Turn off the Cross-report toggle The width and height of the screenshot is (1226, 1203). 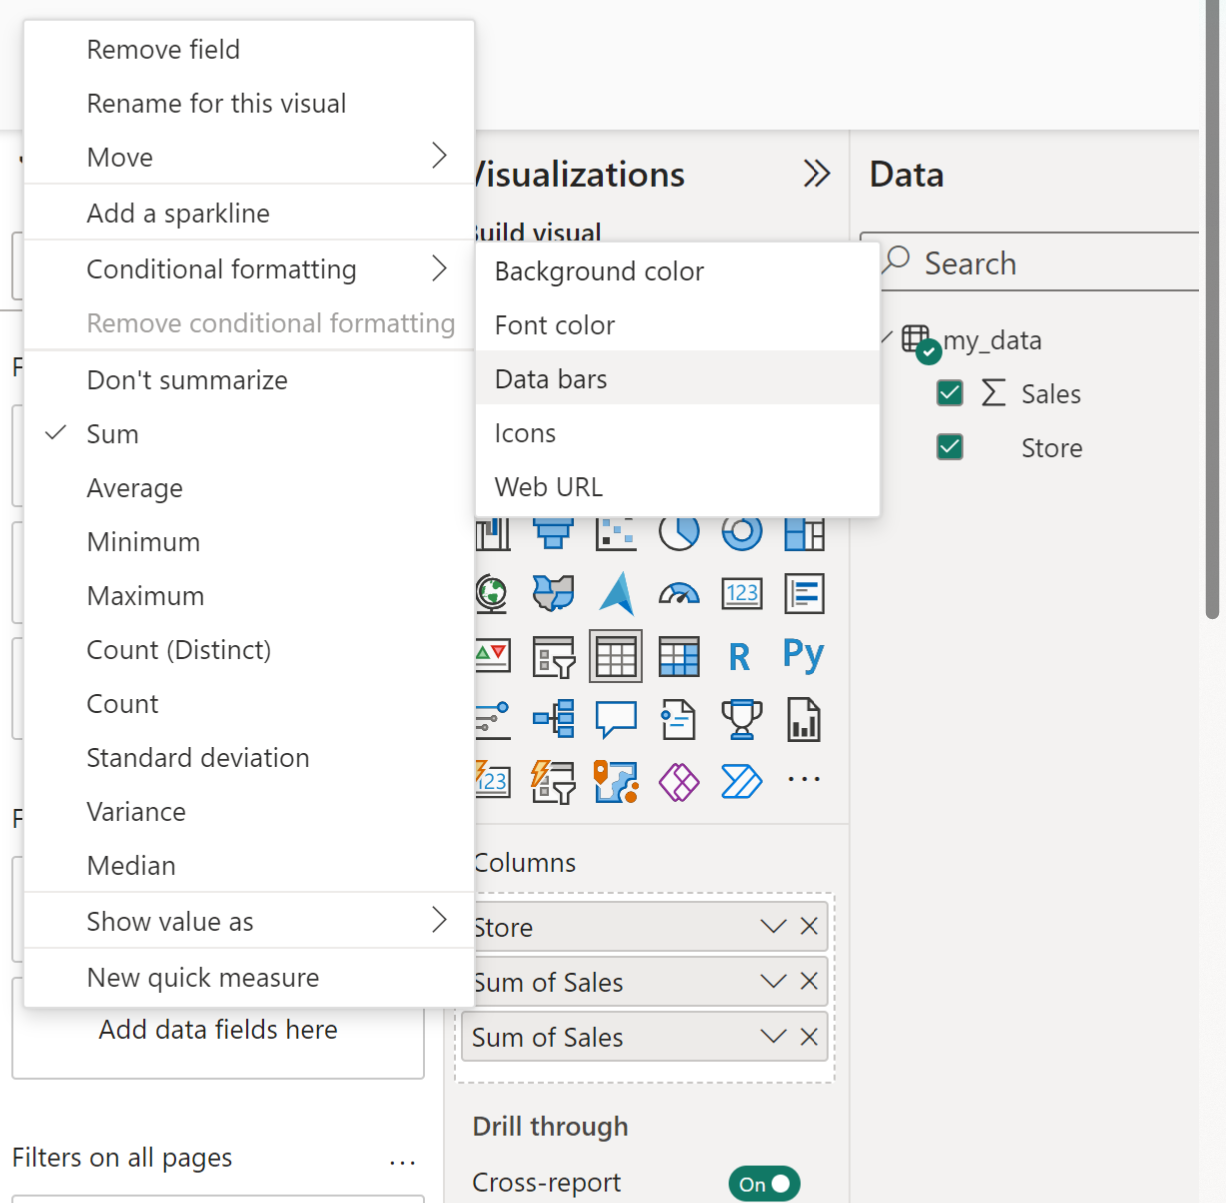click(765, 1184)
